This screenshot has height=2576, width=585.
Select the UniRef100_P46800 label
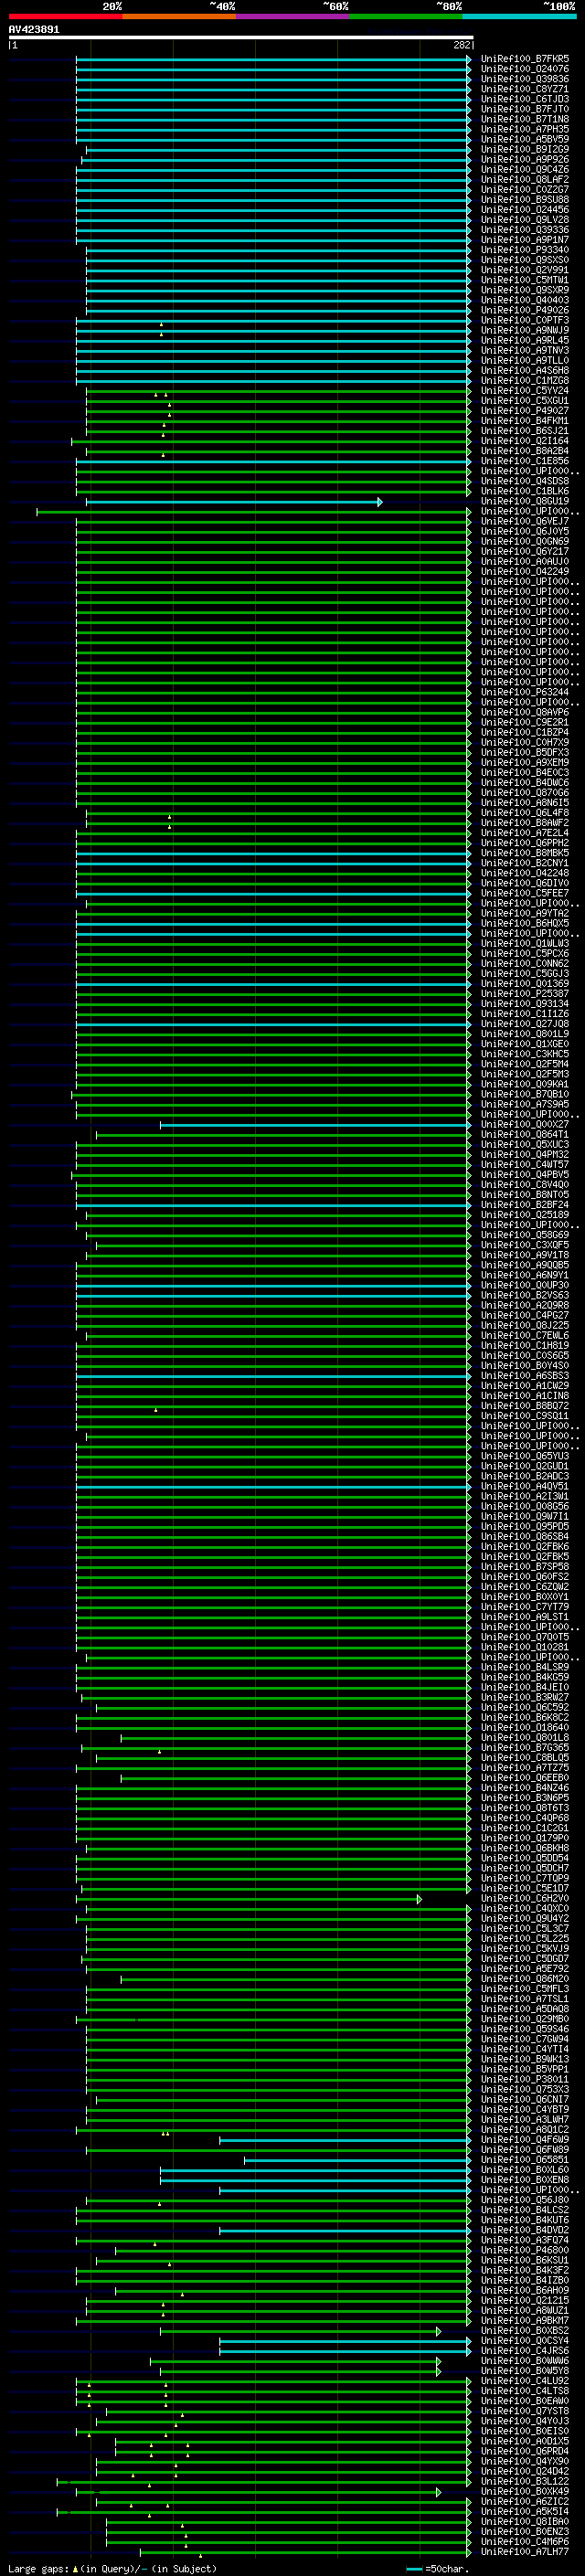[525, 2251]
